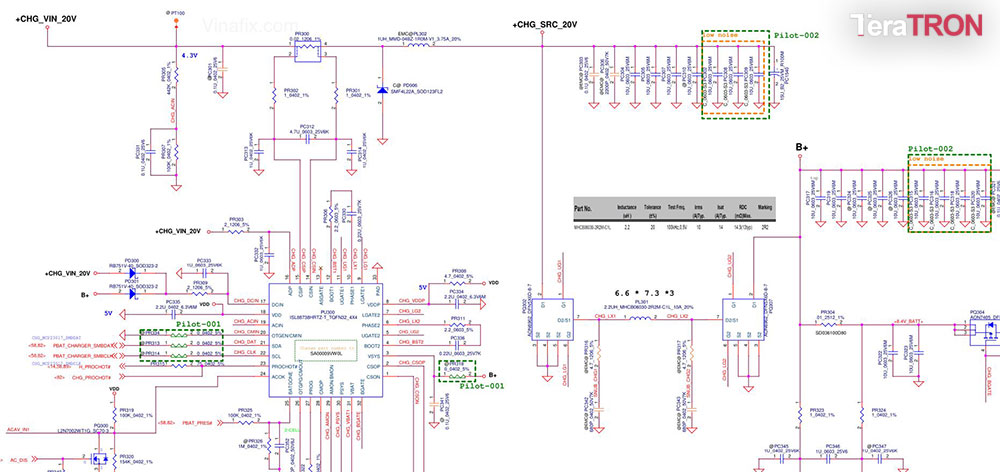Click the PC312 capacitor label
The width and height of the screenshot is (1000, 472).
pyautogui.click(x=306, y=126)
